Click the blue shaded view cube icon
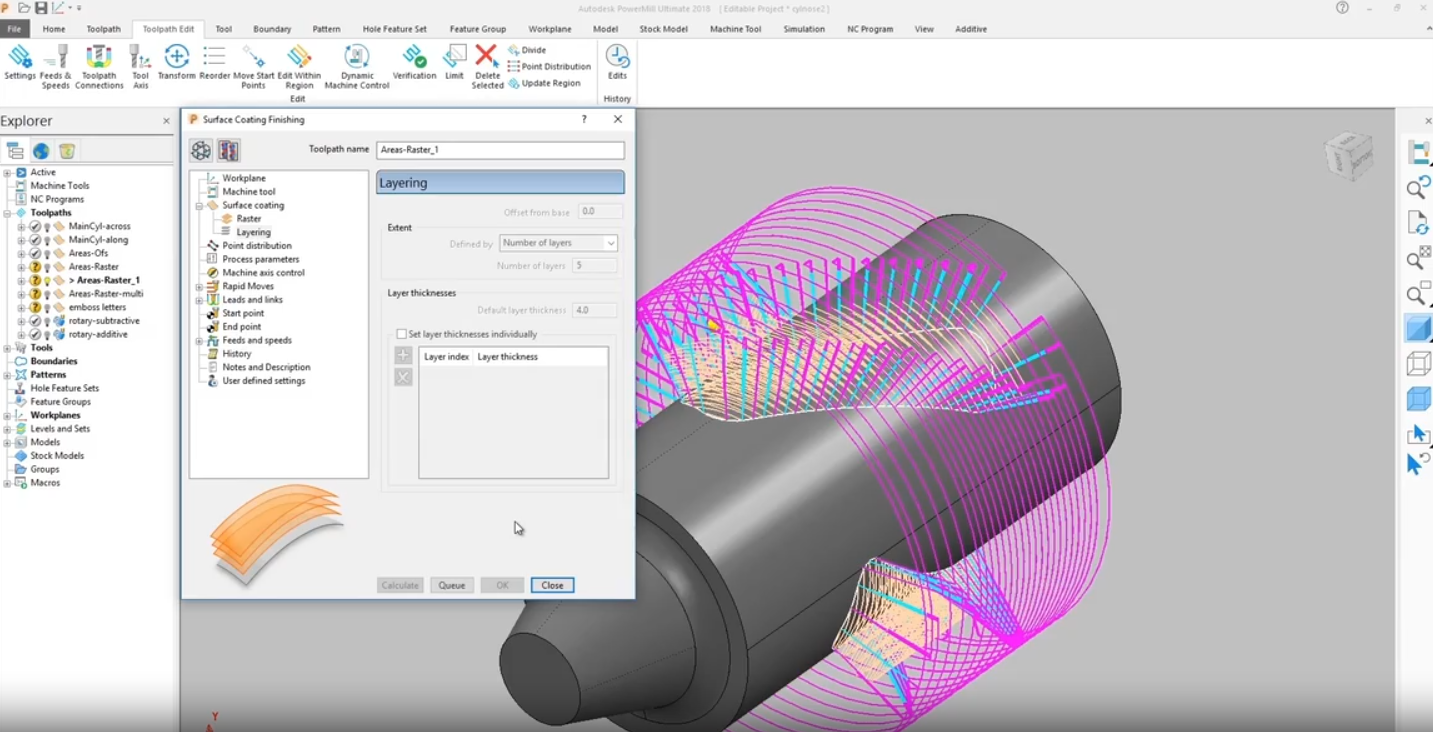Screen dimensions: 1433x732 click(1418, 328)
